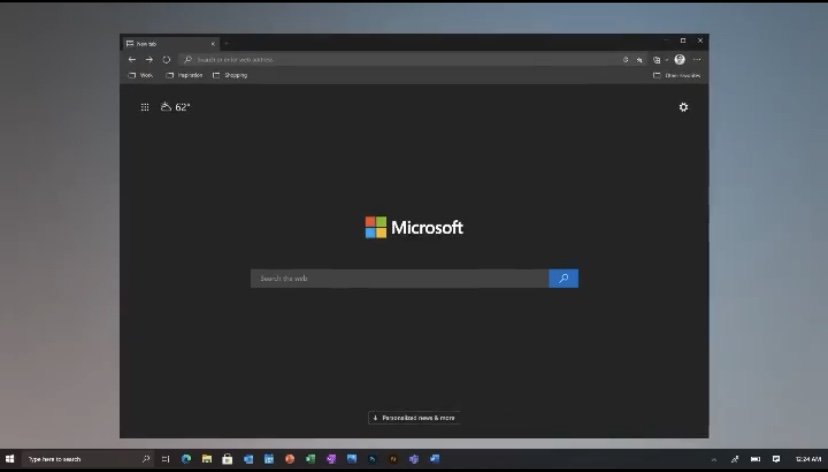Open the Shopping favorites folder
828x472 pixels.
pos(230,75)
